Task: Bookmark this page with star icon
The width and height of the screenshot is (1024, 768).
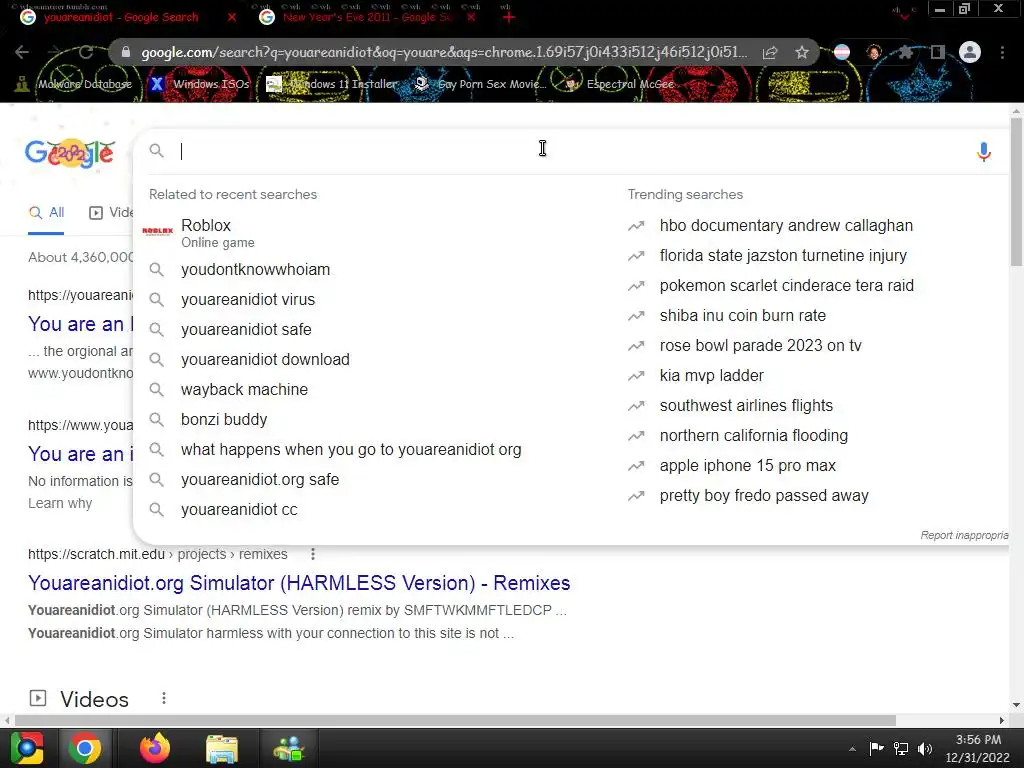Action: (x=802, y=52)
